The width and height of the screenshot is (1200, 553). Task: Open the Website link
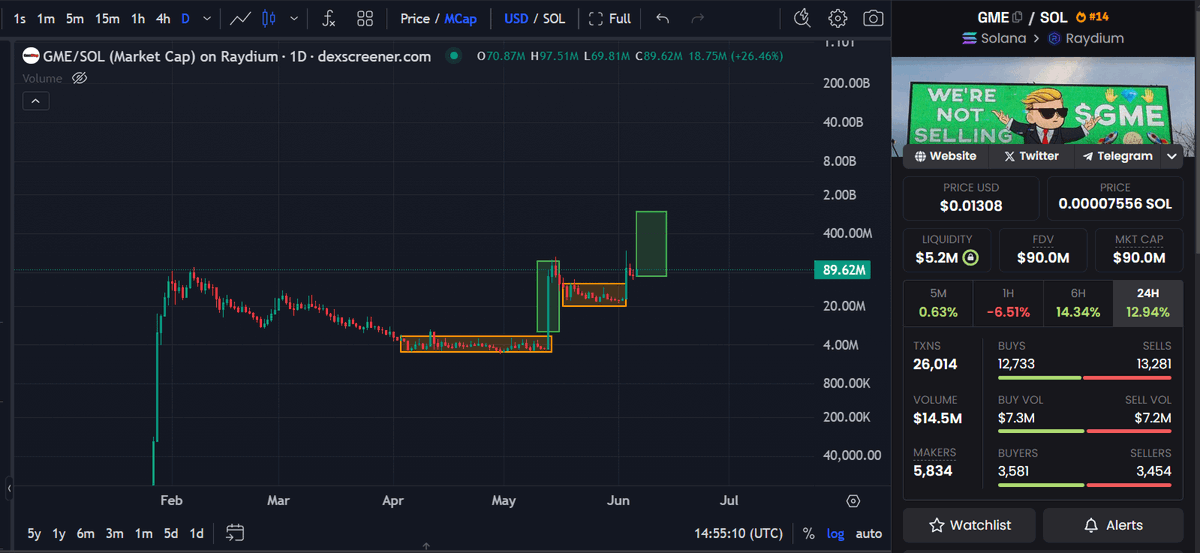tap(946, 156)
